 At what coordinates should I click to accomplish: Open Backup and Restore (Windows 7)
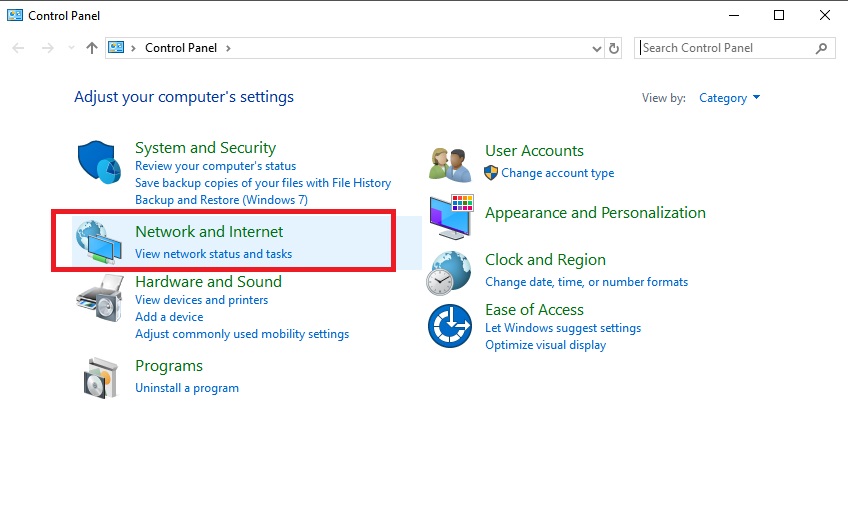point(221,200)
